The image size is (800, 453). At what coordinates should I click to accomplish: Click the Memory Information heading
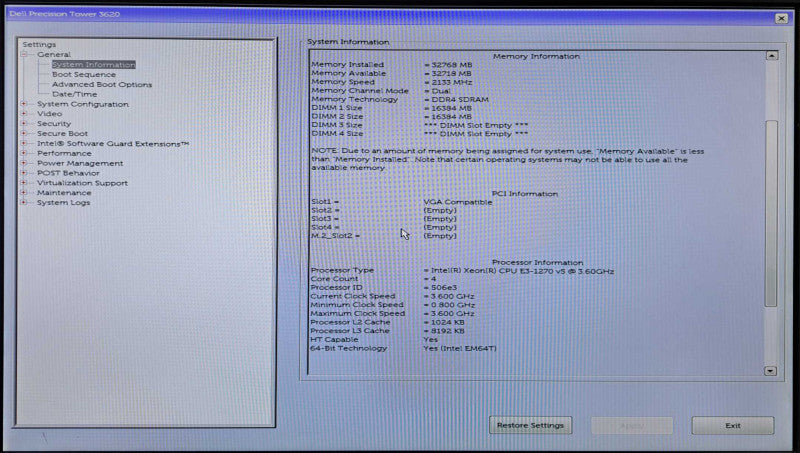point(536,56)
